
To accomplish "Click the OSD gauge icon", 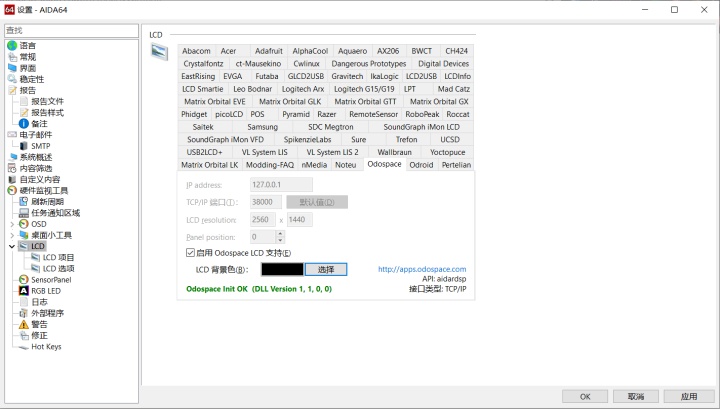I will point(24,224).
